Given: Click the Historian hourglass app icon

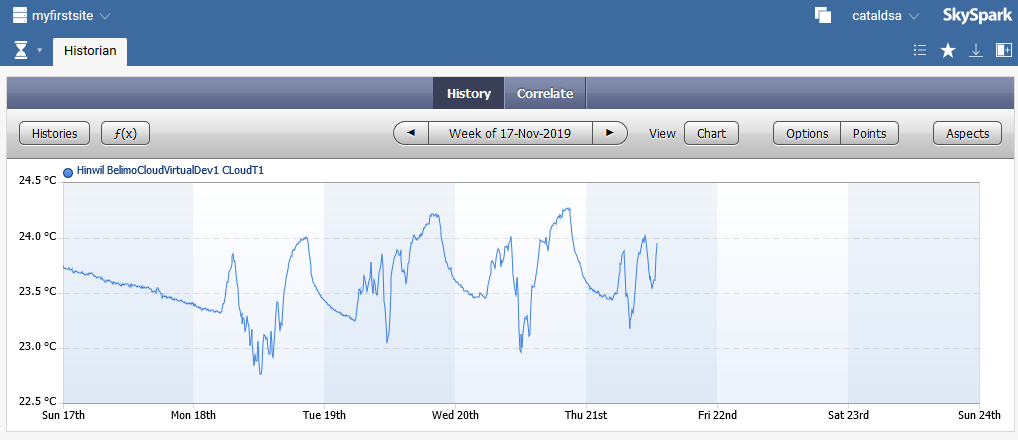Looking at the screenshot, I should coord(21,50).
